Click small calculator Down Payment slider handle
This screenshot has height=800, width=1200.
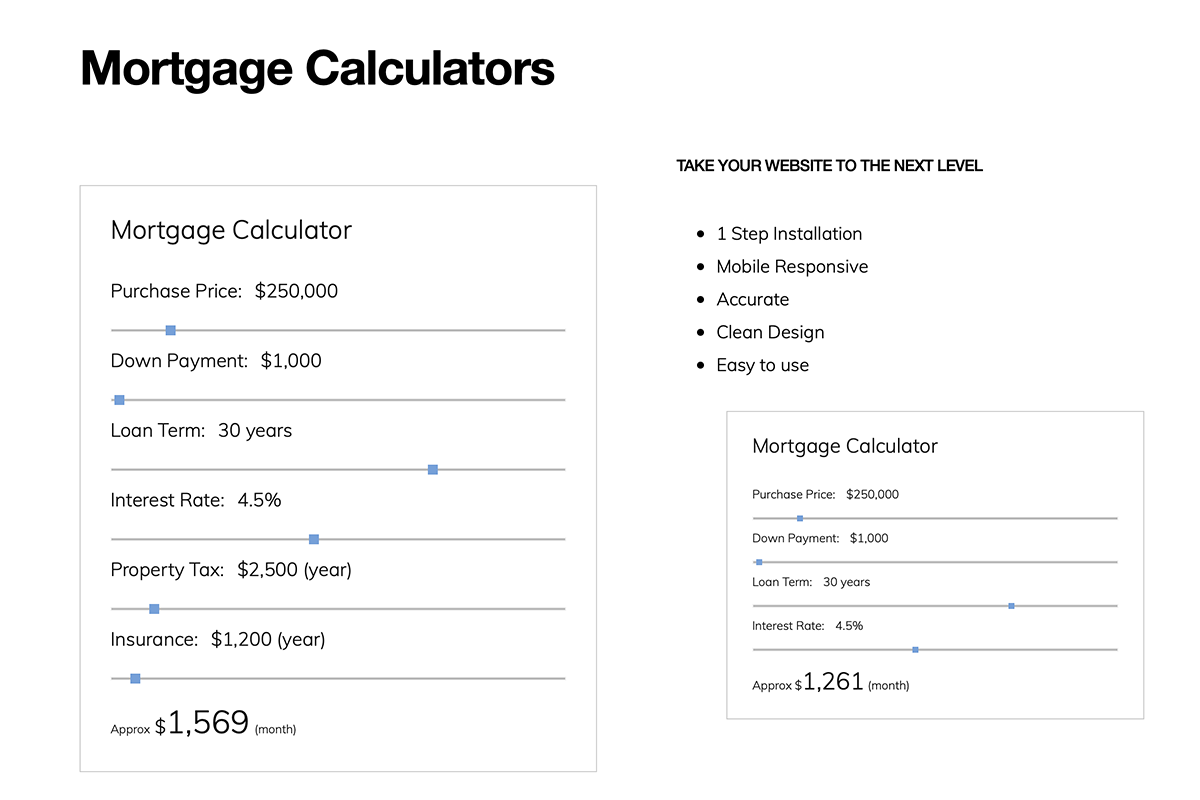click(759, 562)
